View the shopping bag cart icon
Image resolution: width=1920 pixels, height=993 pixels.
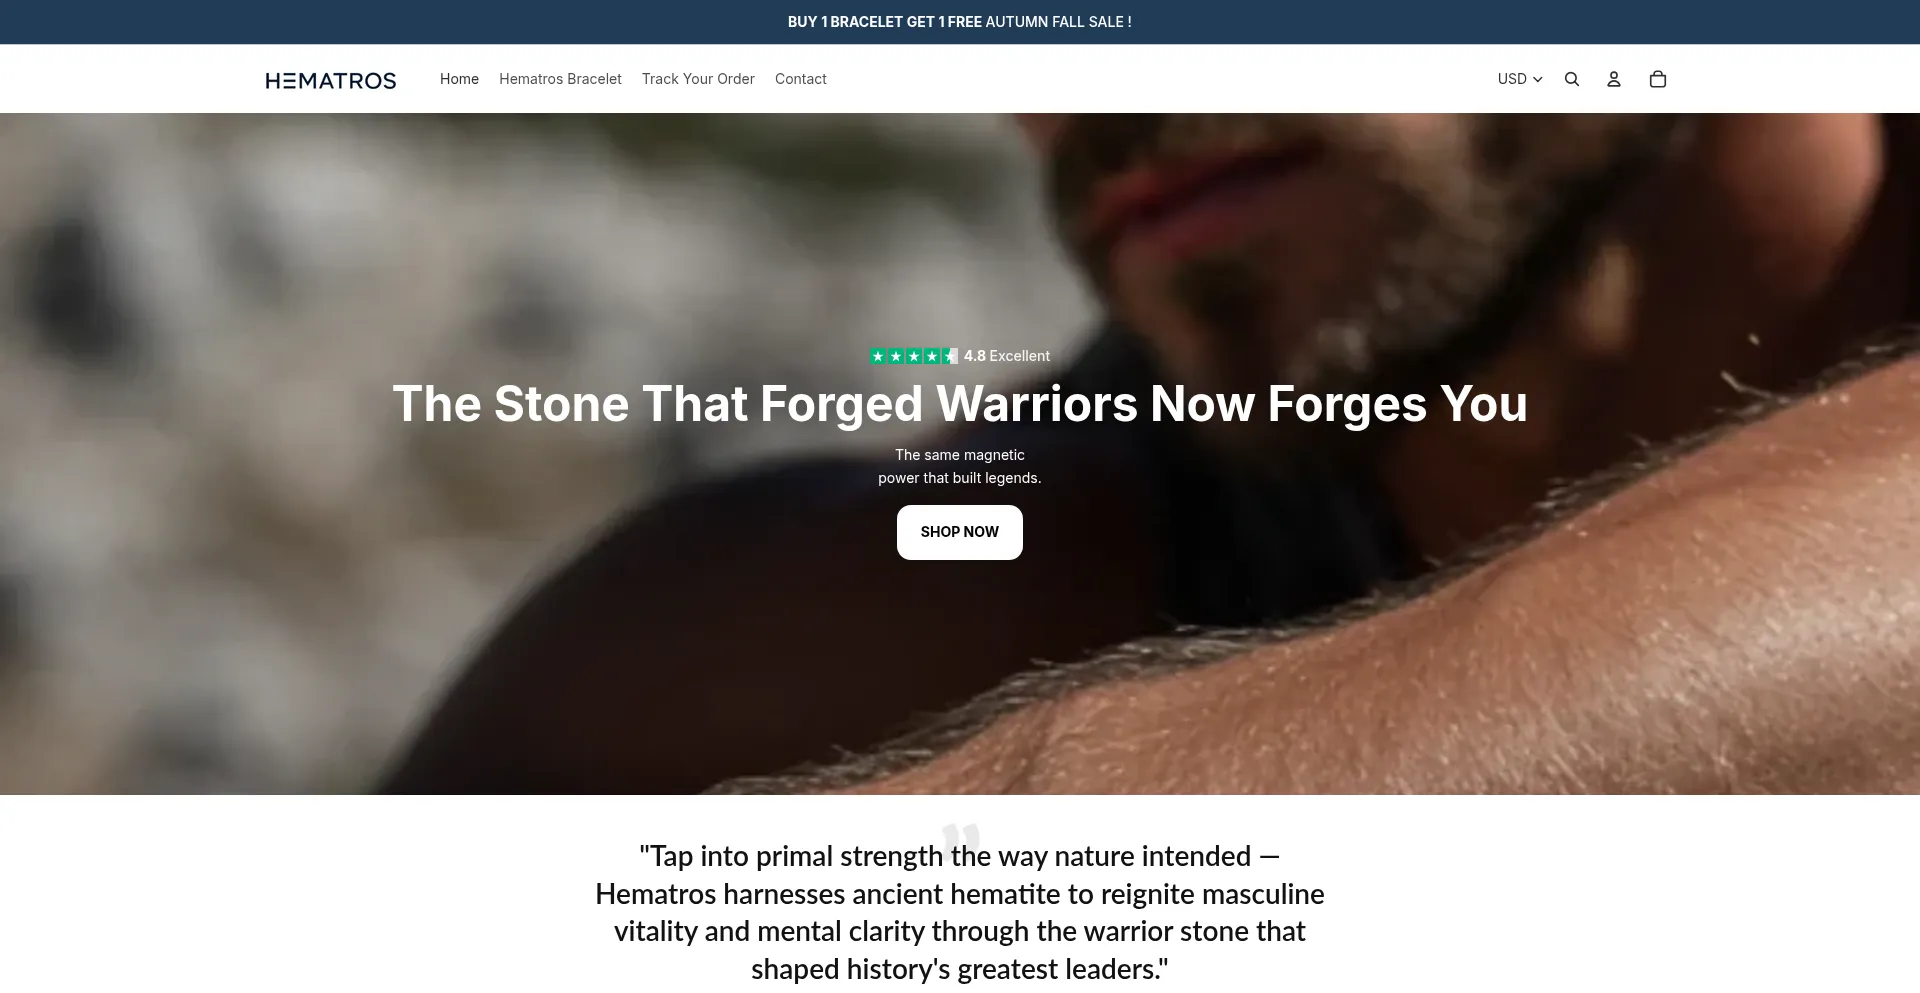1657,79
